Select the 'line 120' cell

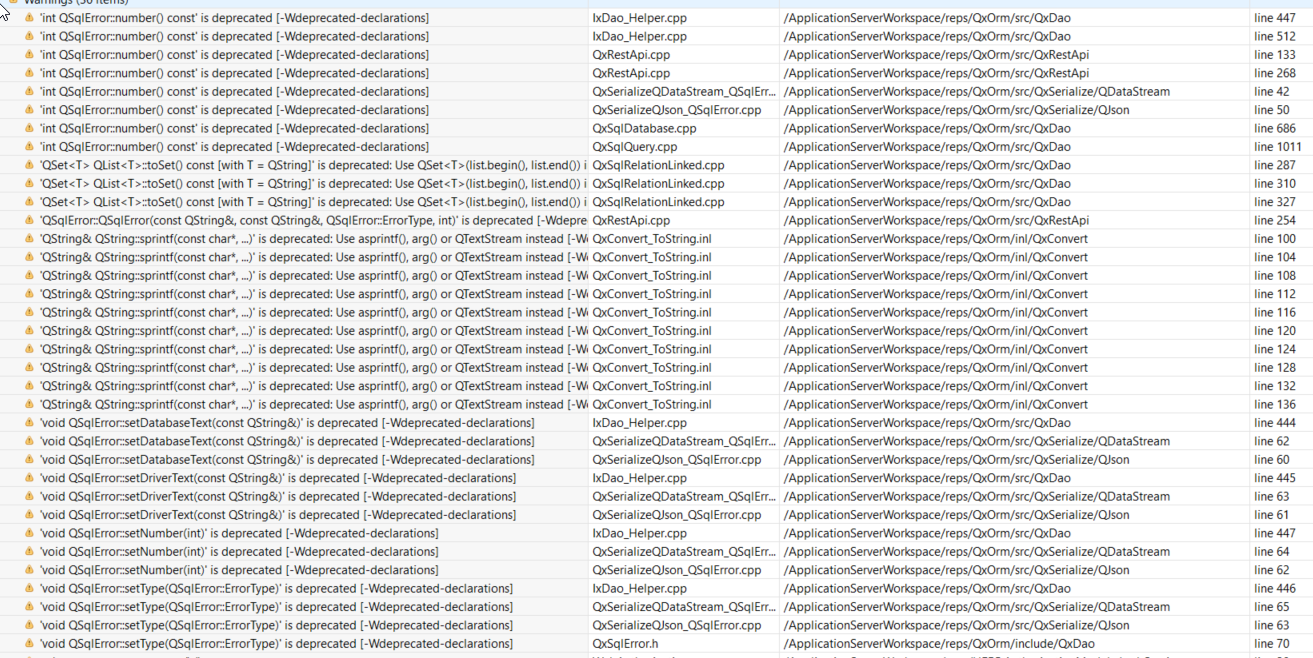(x=1274, y=331)
